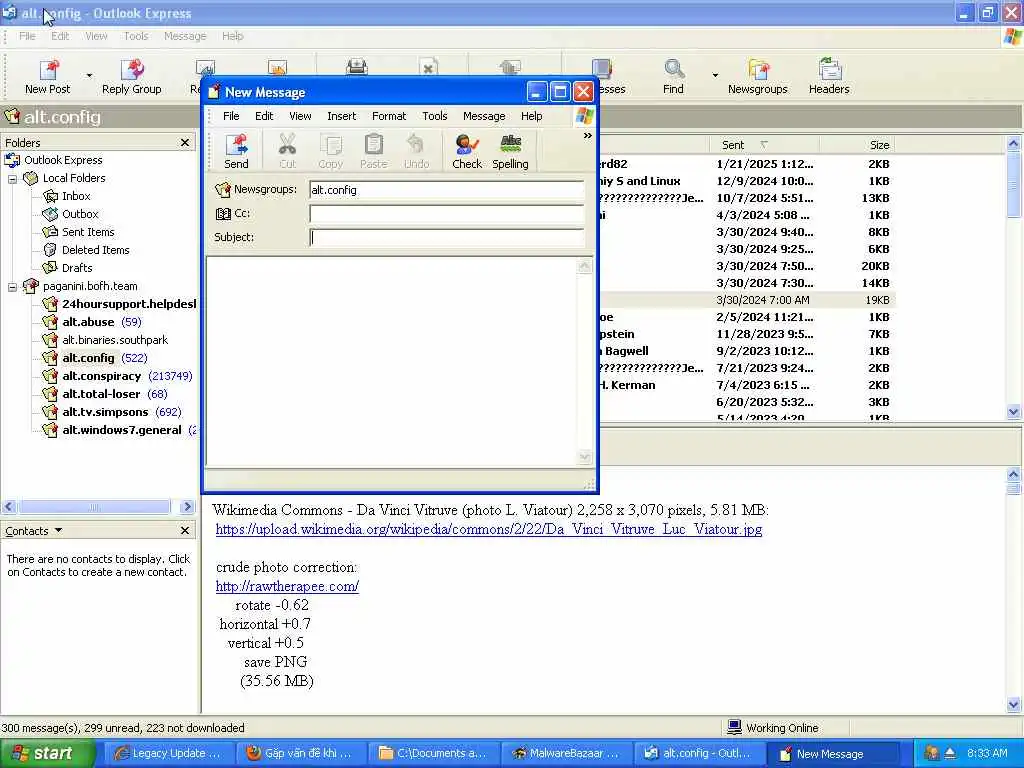Select the Outlook Express root item
The image size is (1024, 768).
coord(63,160)
